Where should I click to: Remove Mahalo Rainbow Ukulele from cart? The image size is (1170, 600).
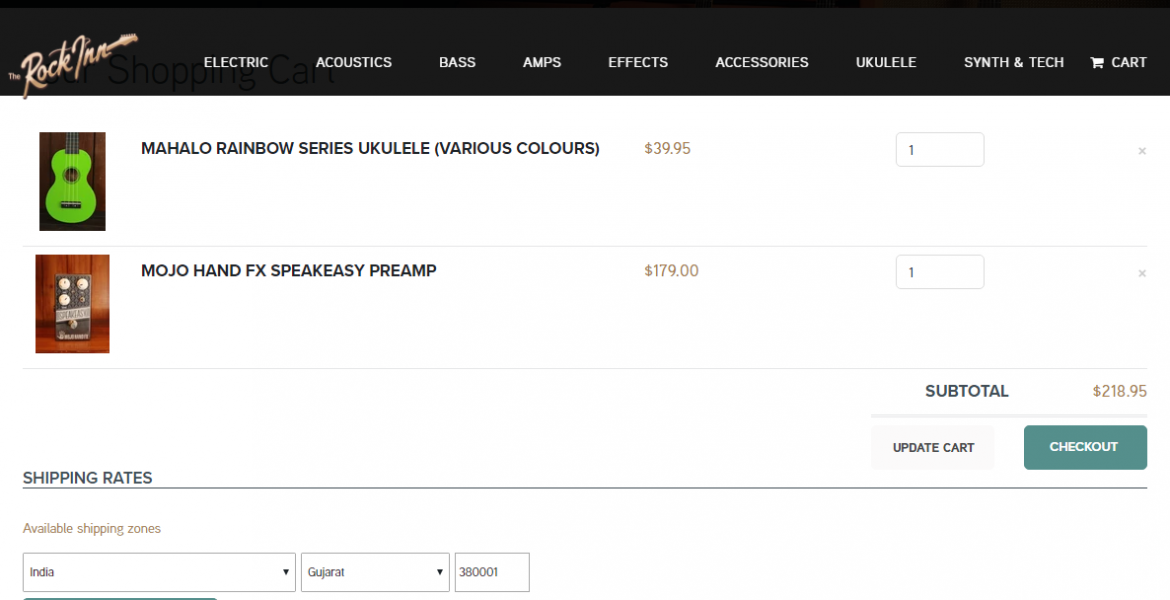click(x=1142, y=151)
